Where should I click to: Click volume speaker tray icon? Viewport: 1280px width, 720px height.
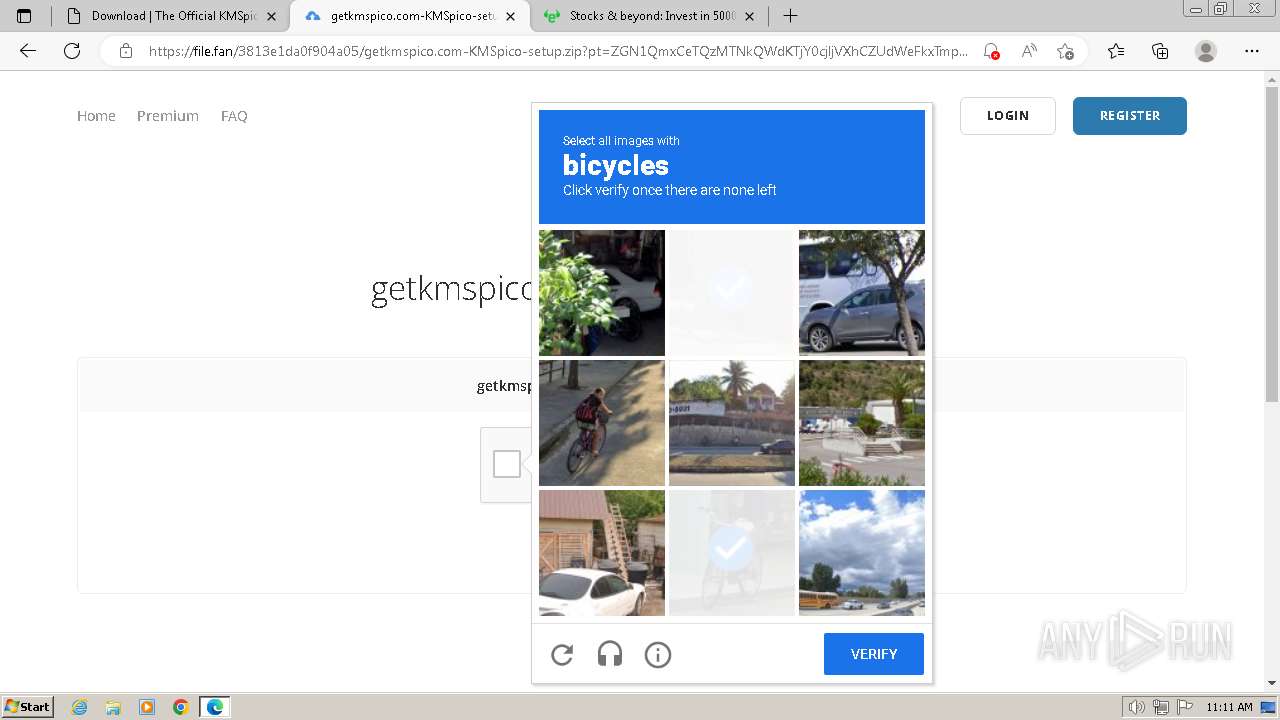(x=1136, y=707)
